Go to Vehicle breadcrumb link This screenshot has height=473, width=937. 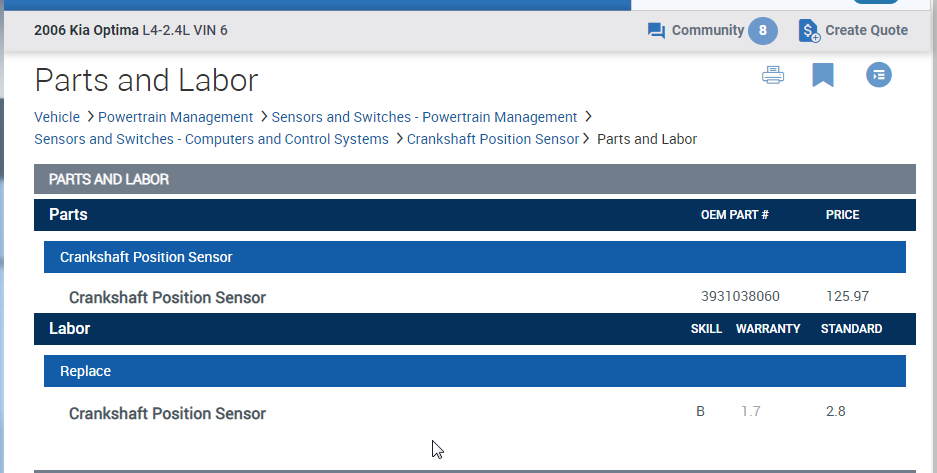(x=57, y=117)
